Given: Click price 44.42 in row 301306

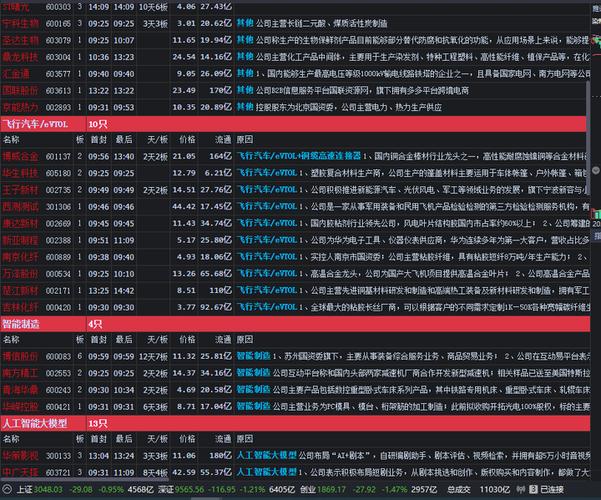Looking at the screenshot, I should tap(184, 207).
